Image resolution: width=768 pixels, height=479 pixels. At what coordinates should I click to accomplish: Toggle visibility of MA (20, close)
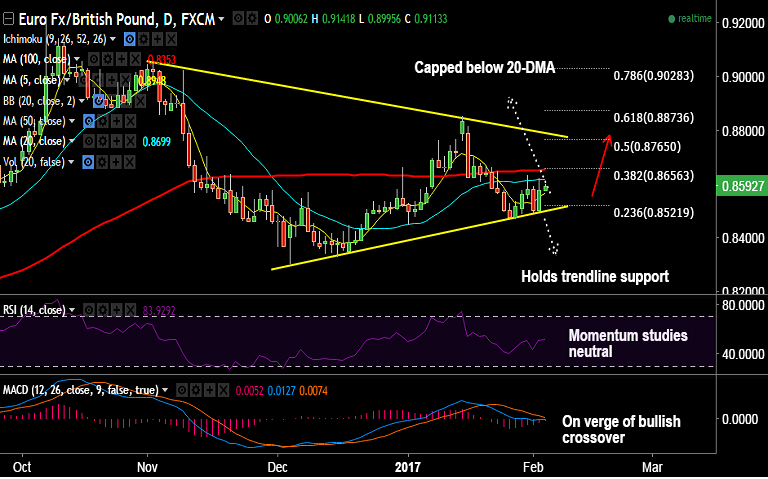[x=89, y=142]
